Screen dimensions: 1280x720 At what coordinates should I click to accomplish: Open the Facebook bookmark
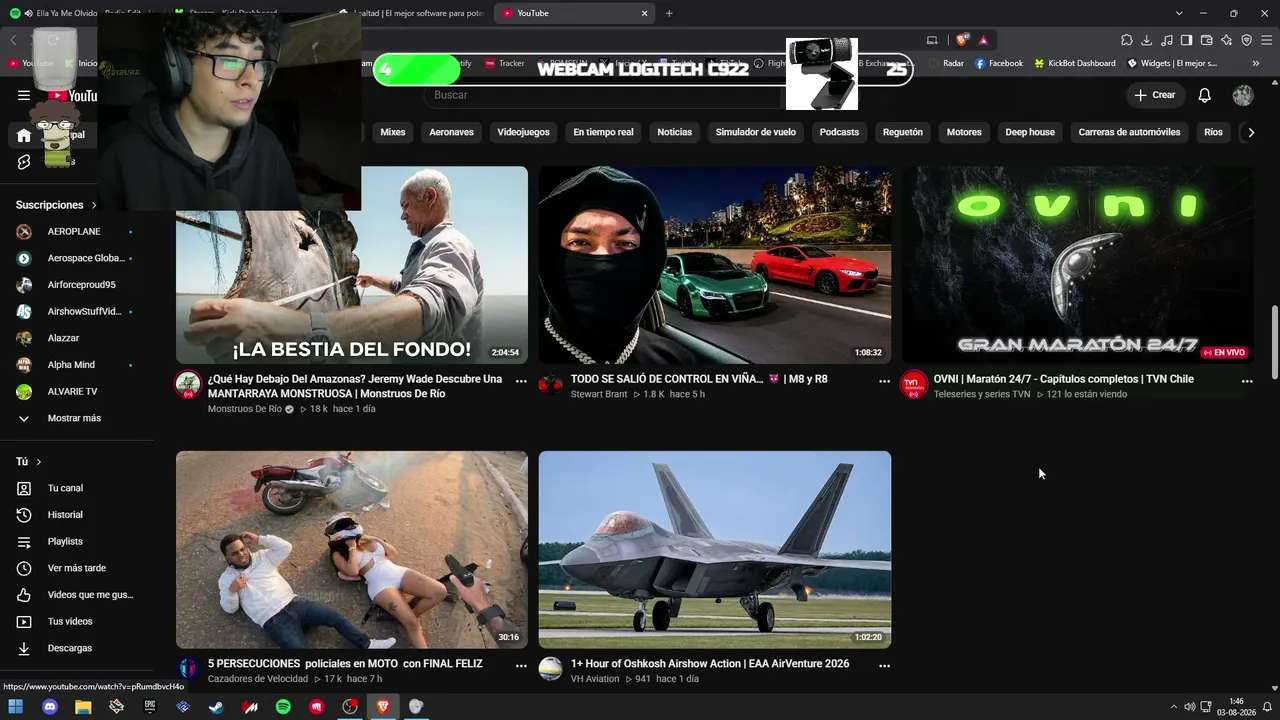pos(998,63)
